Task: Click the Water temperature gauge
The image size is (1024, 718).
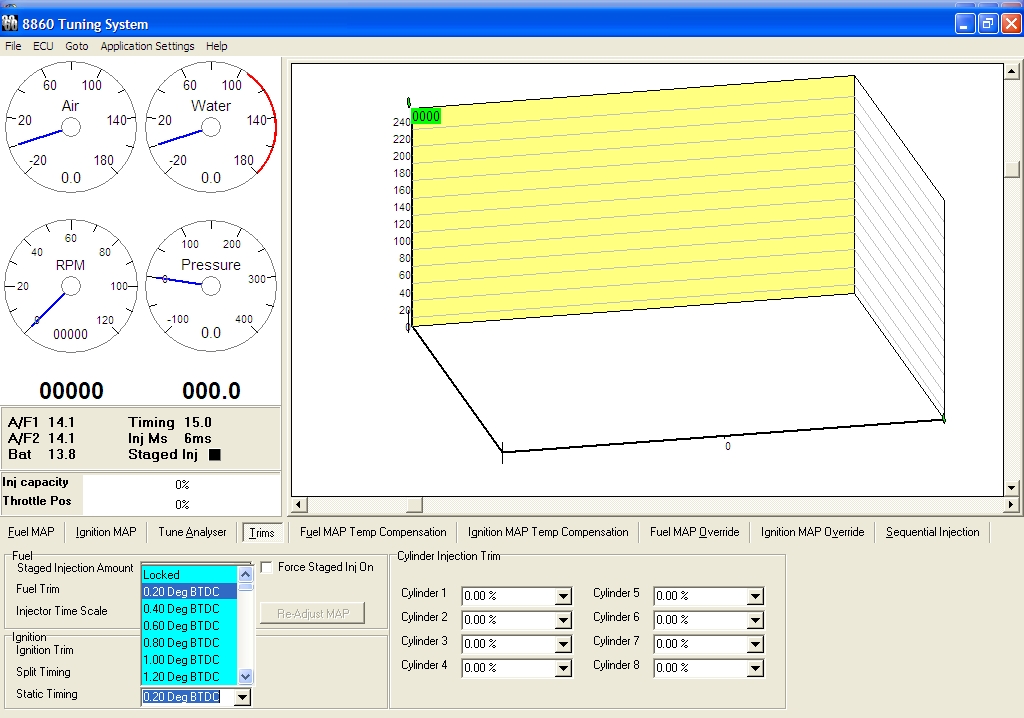Action: (211, 126)
